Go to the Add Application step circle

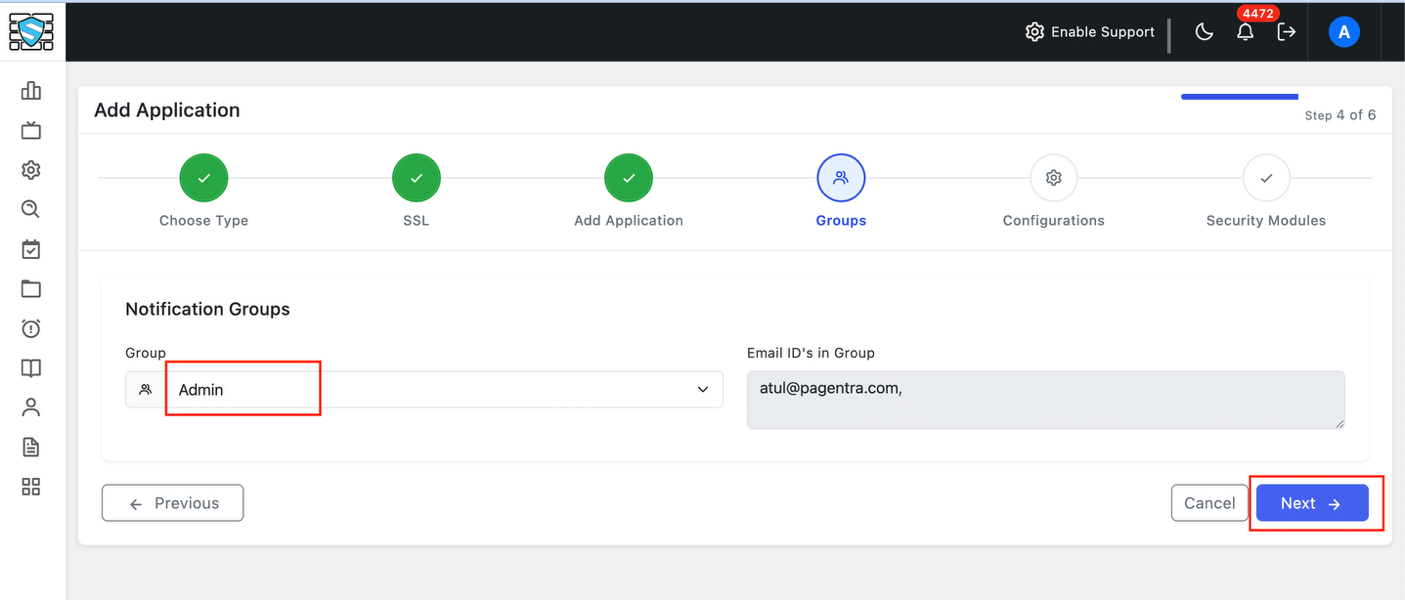tap(629, 179)
